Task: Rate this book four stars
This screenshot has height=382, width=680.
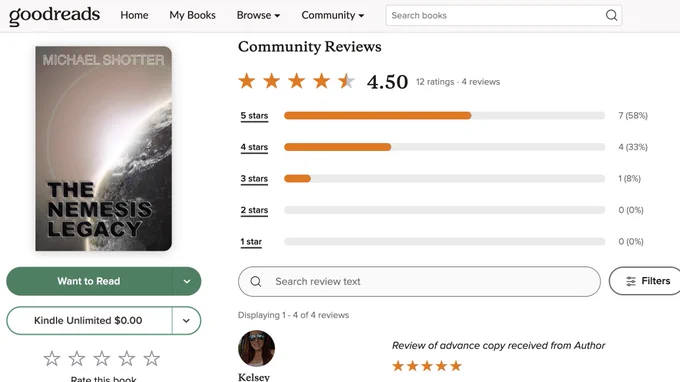Action: (127, 359)
